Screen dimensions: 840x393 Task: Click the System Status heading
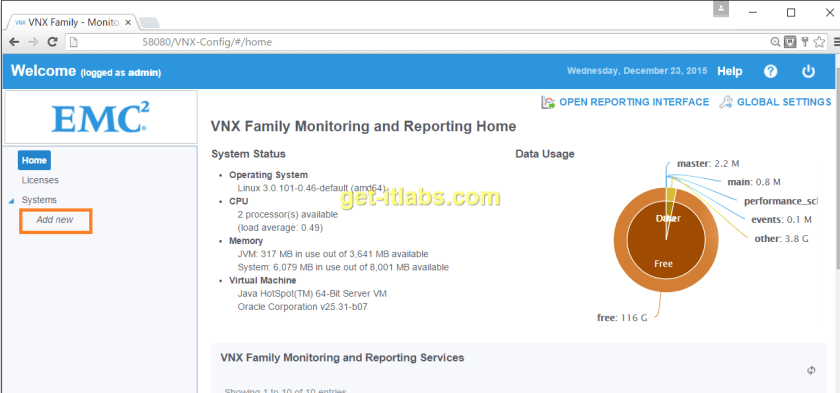click(249, 154)
